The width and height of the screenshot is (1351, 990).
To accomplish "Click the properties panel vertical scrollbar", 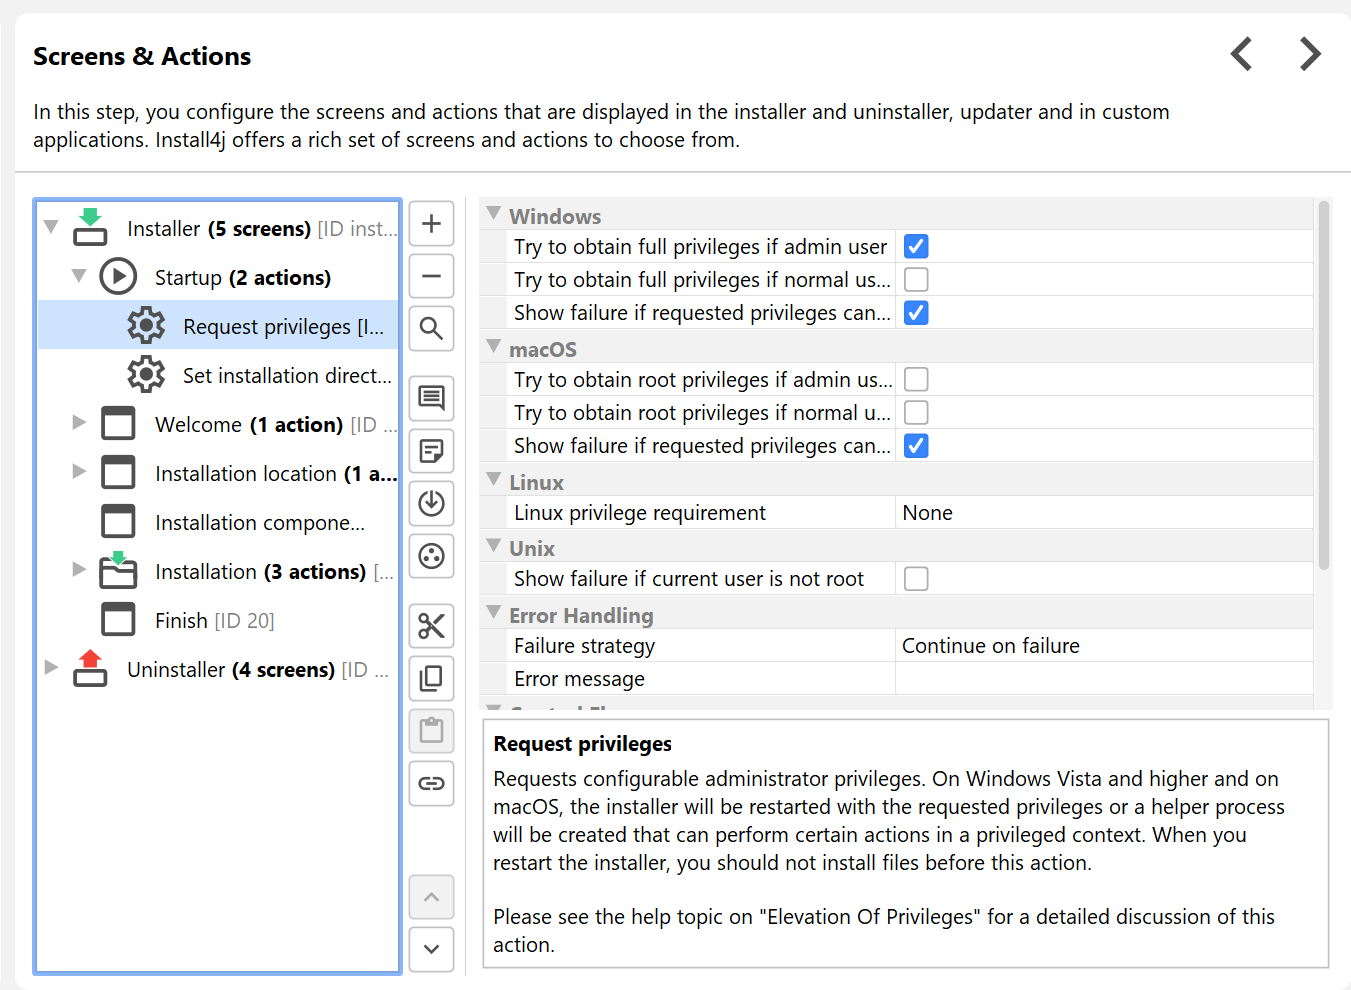I will click(x=1324, y=385).
